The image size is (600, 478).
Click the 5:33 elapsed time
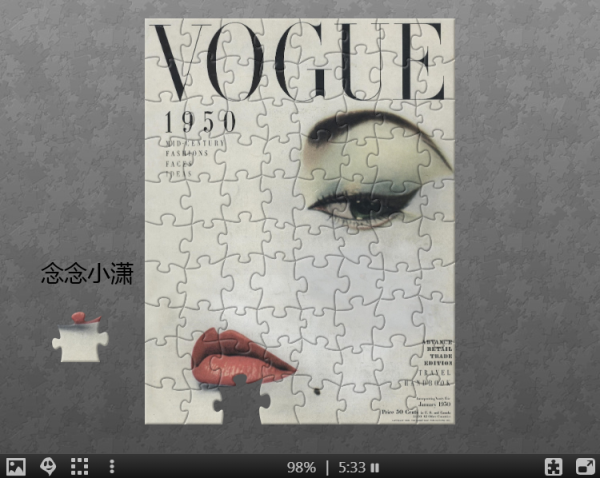point(352,468)
